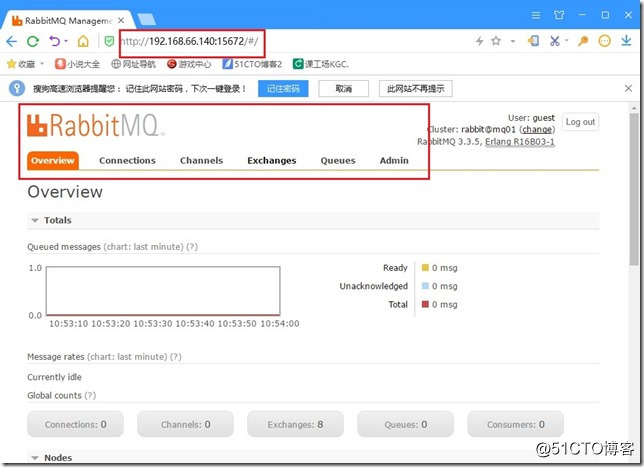Bookmark the page with the star icon
The image size is (644, 467).
[496, 41]
